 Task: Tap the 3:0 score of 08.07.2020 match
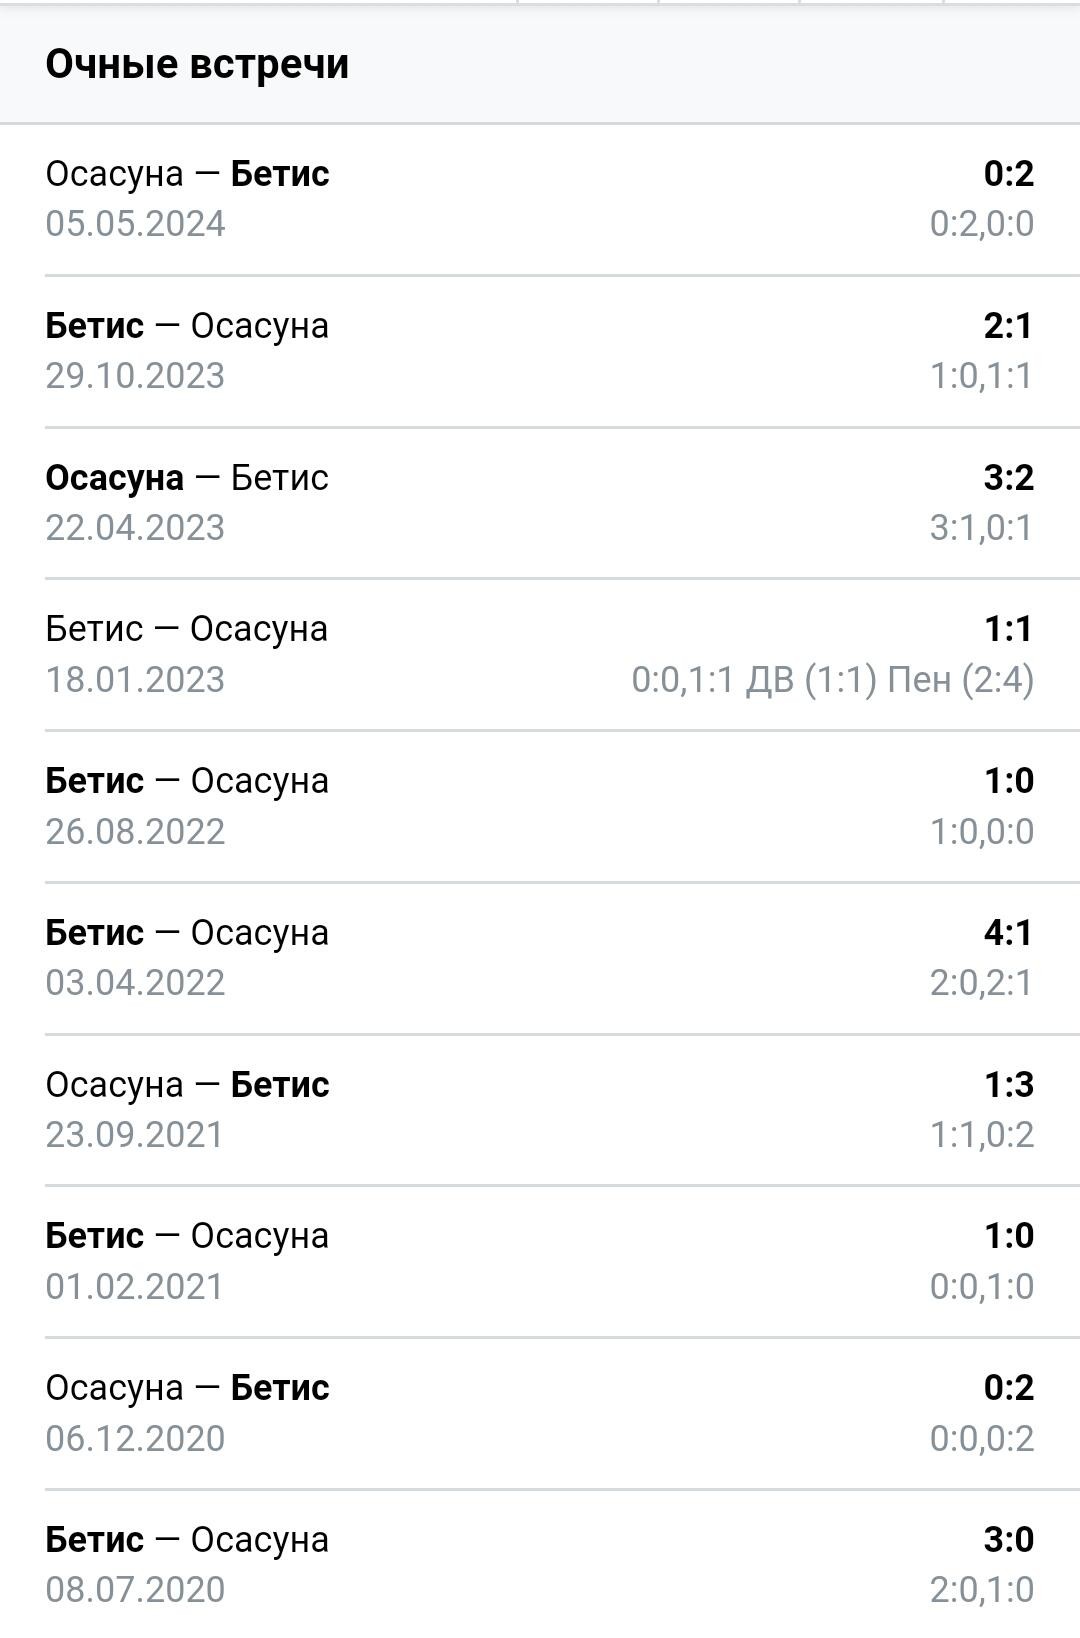tap(1008, 1539)
